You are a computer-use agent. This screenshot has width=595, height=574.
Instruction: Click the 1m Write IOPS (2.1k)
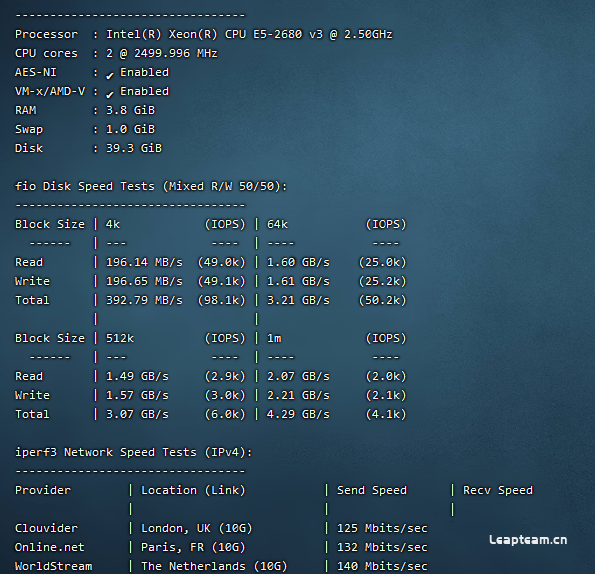386,395
